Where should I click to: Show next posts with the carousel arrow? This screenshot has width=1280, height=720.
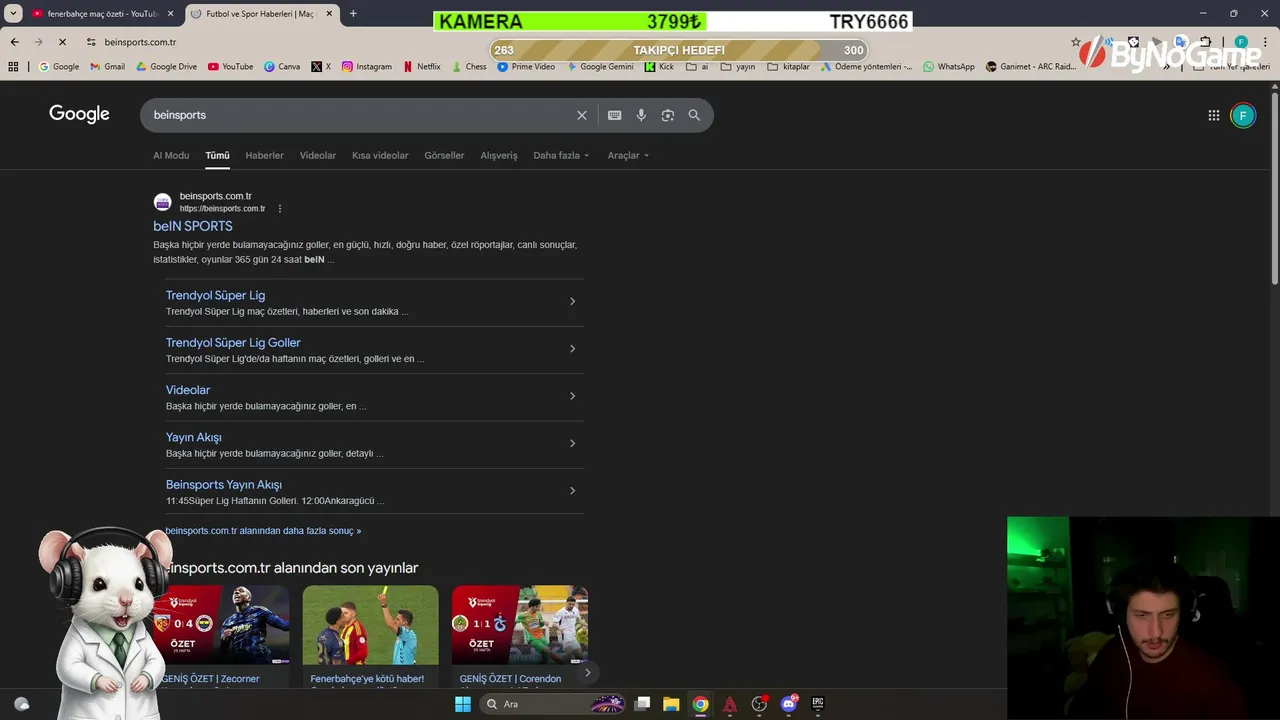click(587, 672)
